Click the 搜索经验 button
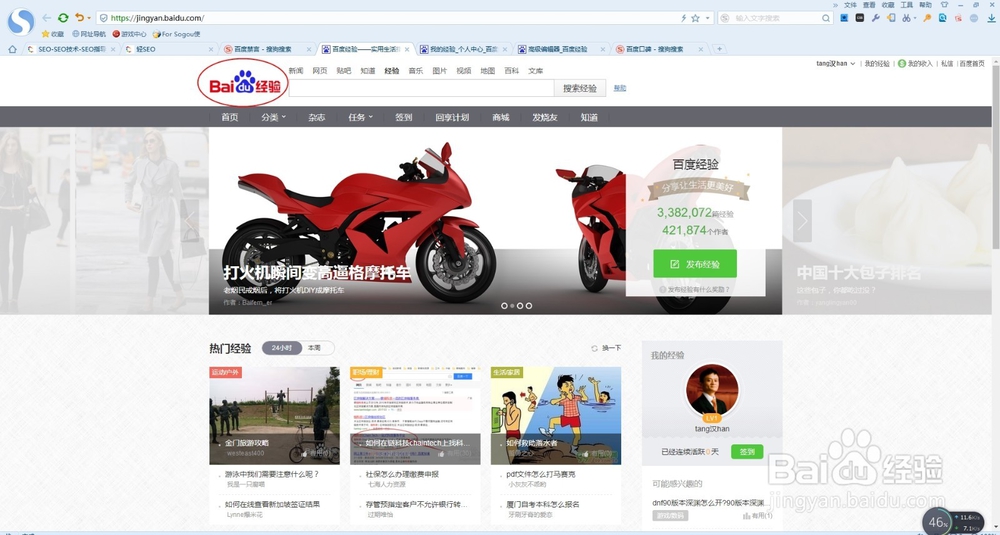The height and width of the screenshot is (535, 1000). point(580,88)
